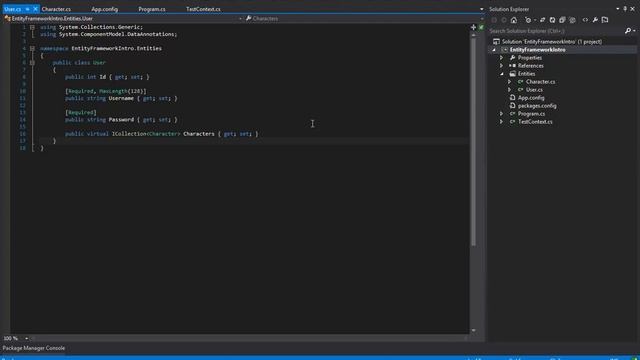Click the scroll down arrow of editor

473,330
